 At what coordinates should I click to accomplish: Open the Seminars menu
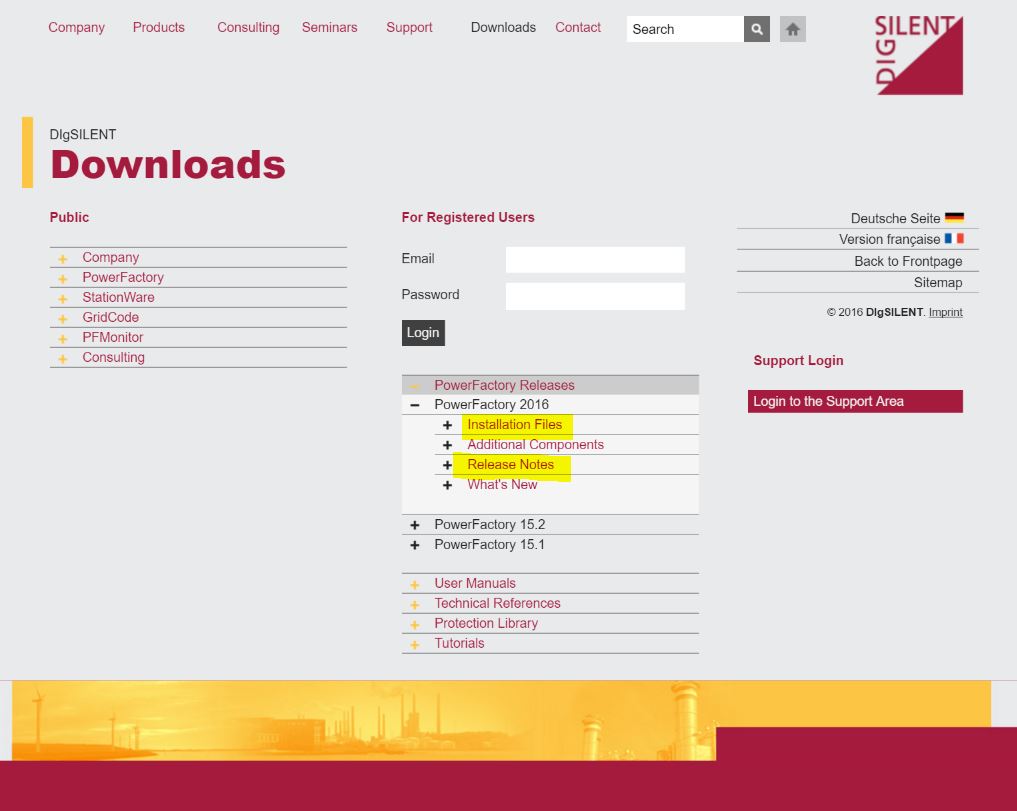tap(329, 28)
